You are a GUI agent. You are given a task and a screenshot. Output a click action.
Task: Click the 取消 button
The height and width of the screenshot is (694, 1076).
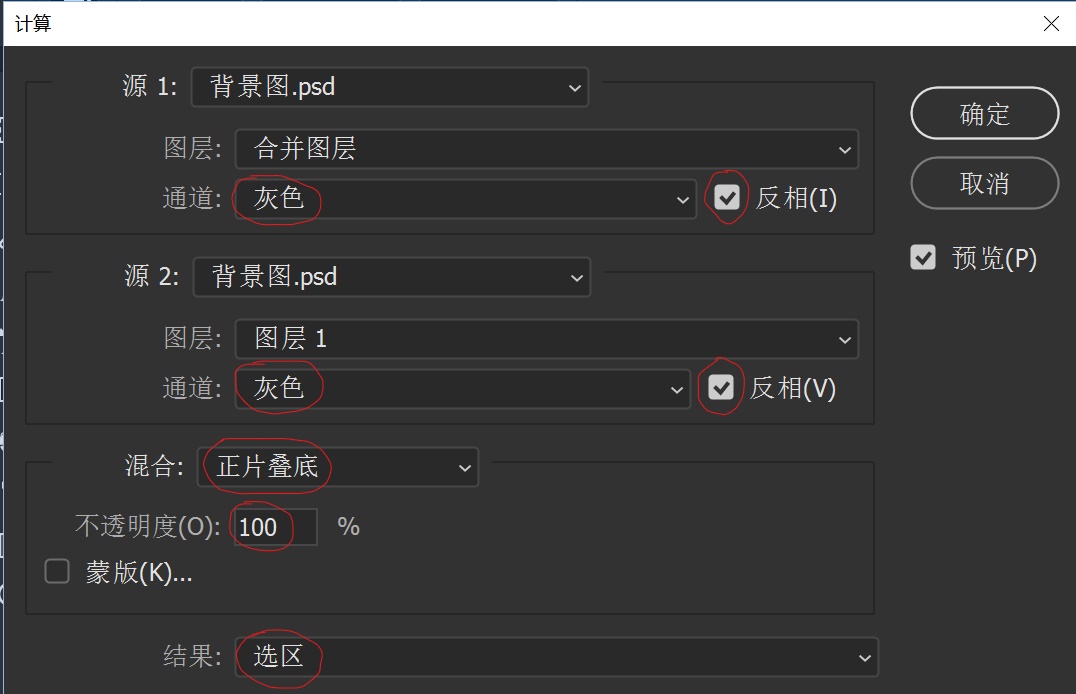click(985, 183)
